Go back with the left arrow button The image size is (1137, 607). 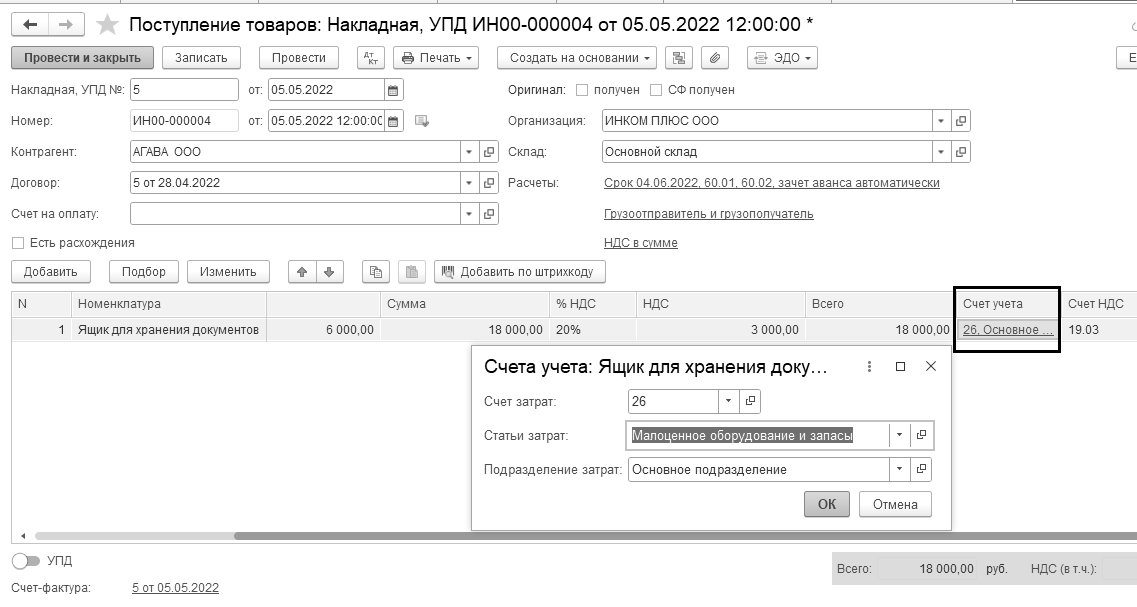(x=30, y=25)
